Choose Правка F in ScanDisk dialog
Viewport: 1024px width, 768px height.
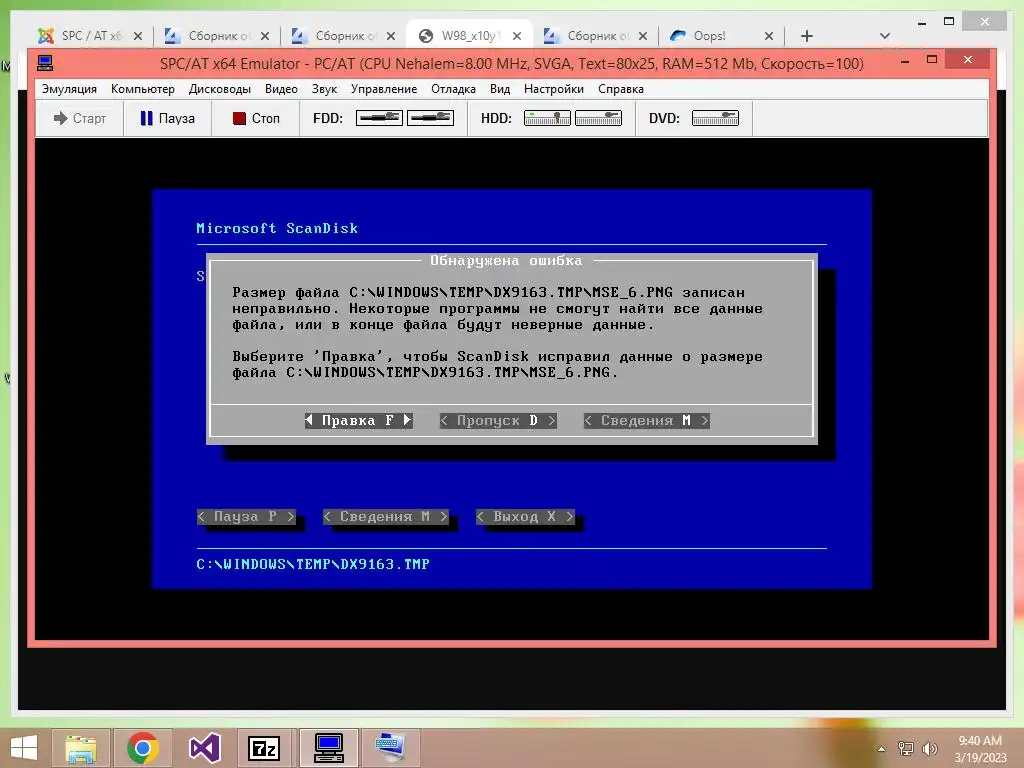[359, 421]
